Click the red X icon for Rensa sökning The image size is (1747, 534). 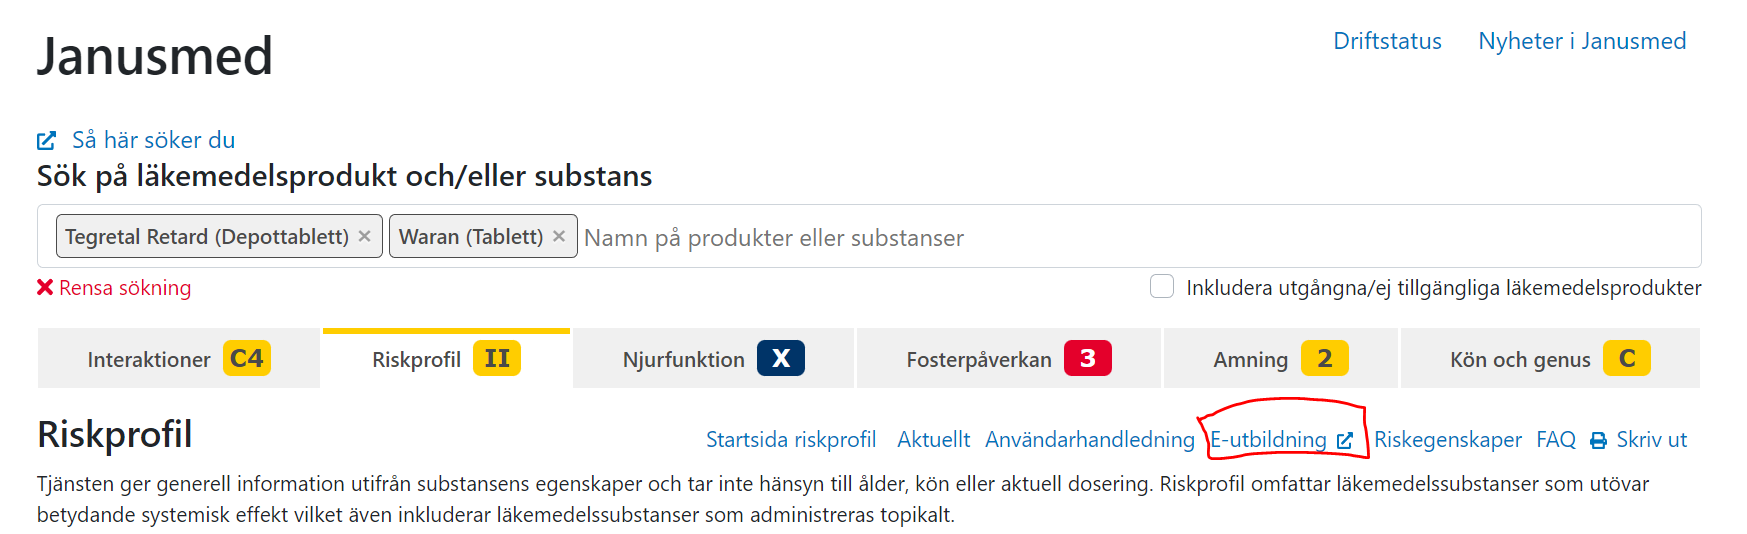(45, 288)
